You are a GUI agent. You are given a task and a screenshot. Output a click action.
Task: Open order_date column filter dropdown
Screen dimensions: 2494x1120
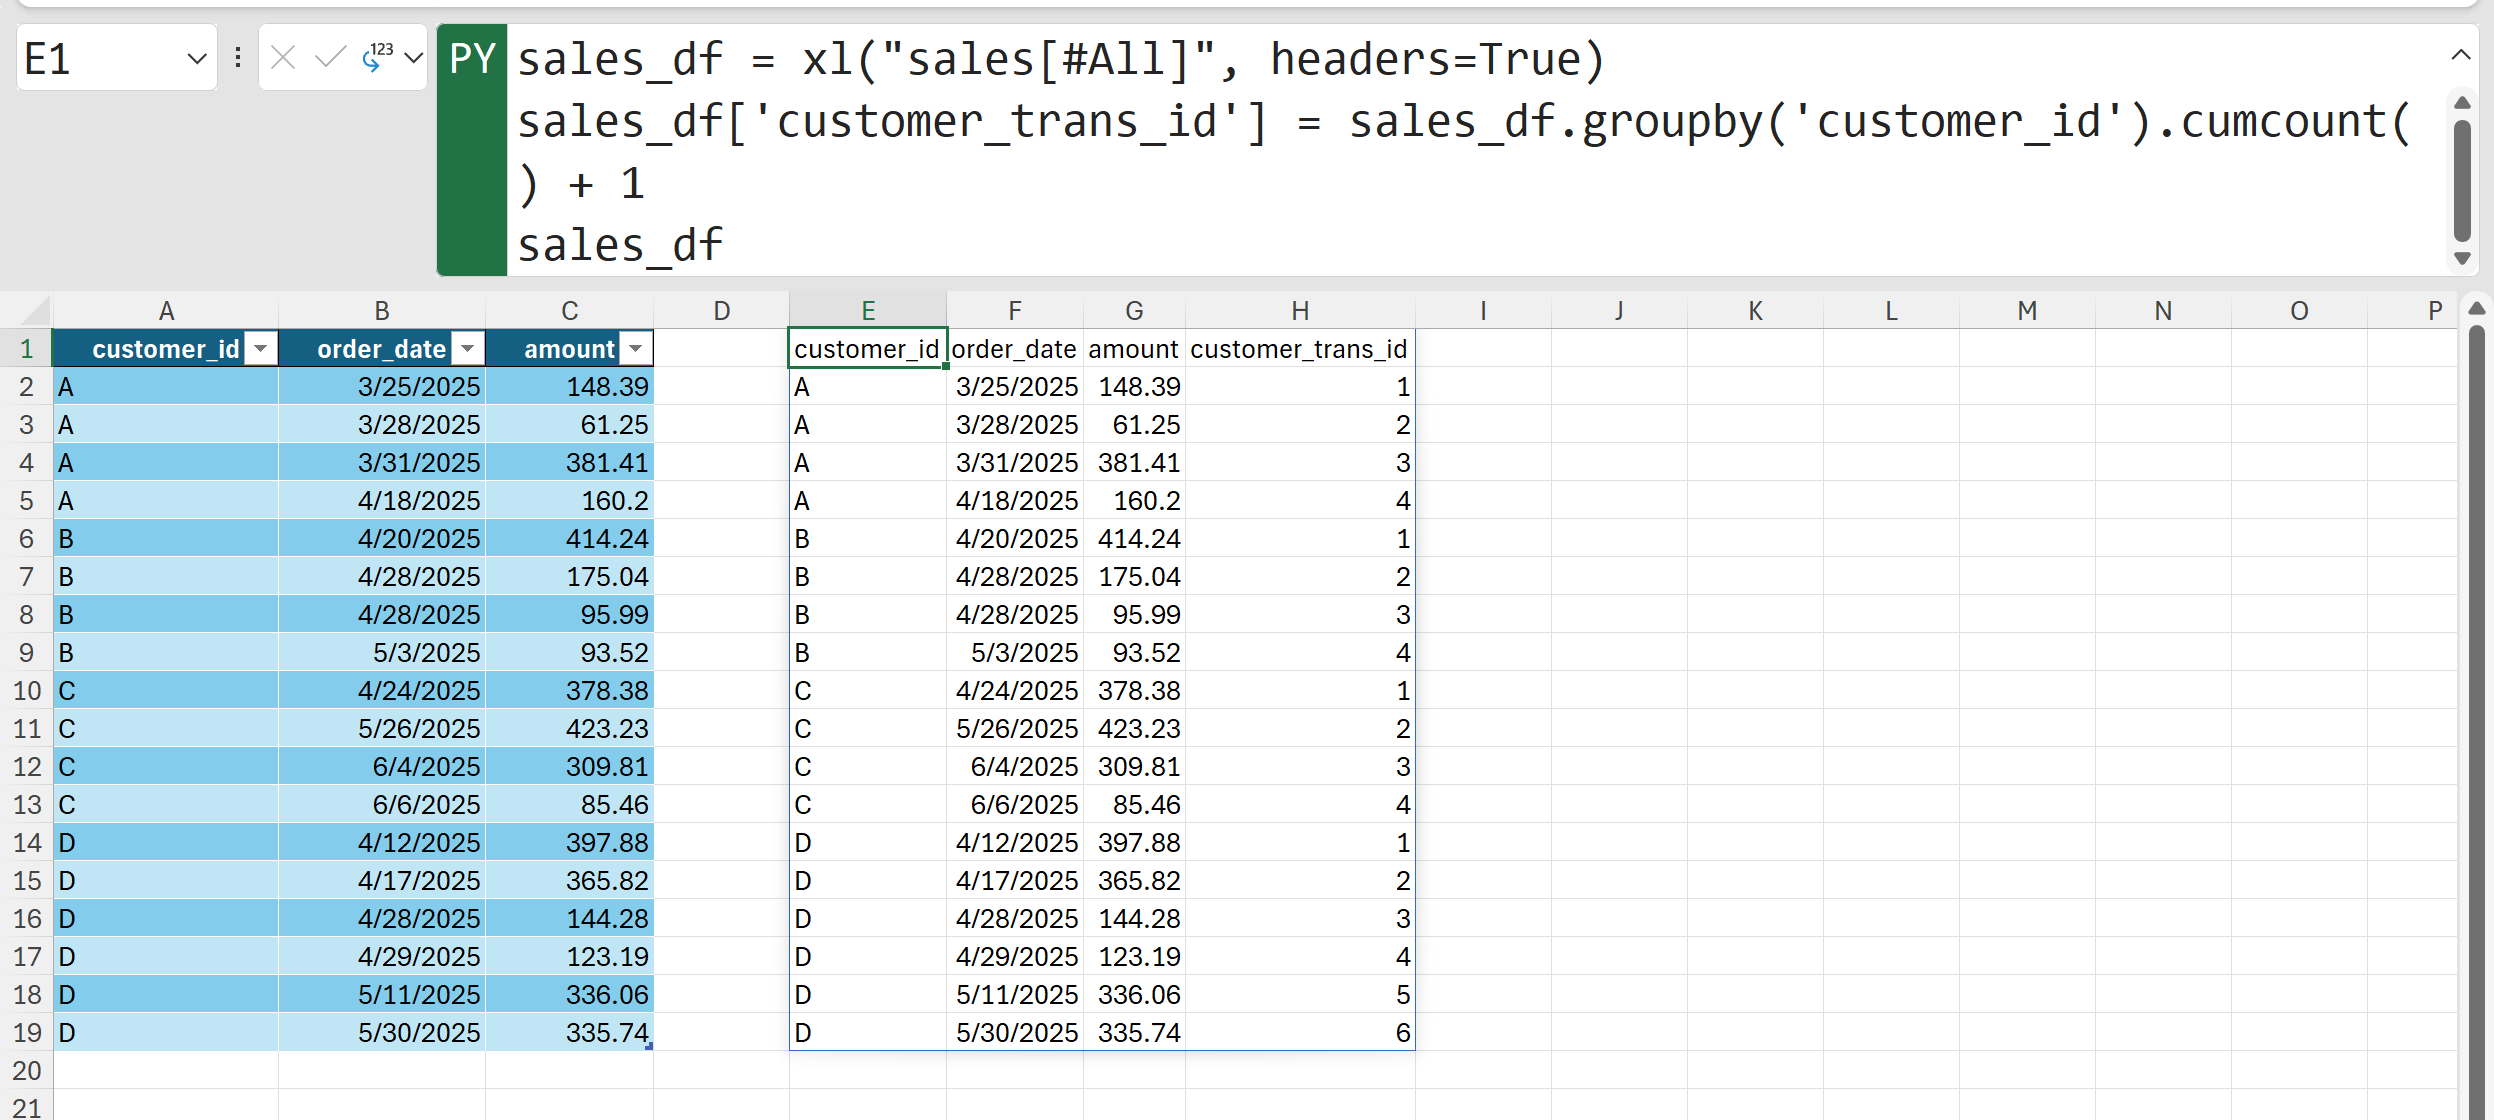[x=467, y=349]
